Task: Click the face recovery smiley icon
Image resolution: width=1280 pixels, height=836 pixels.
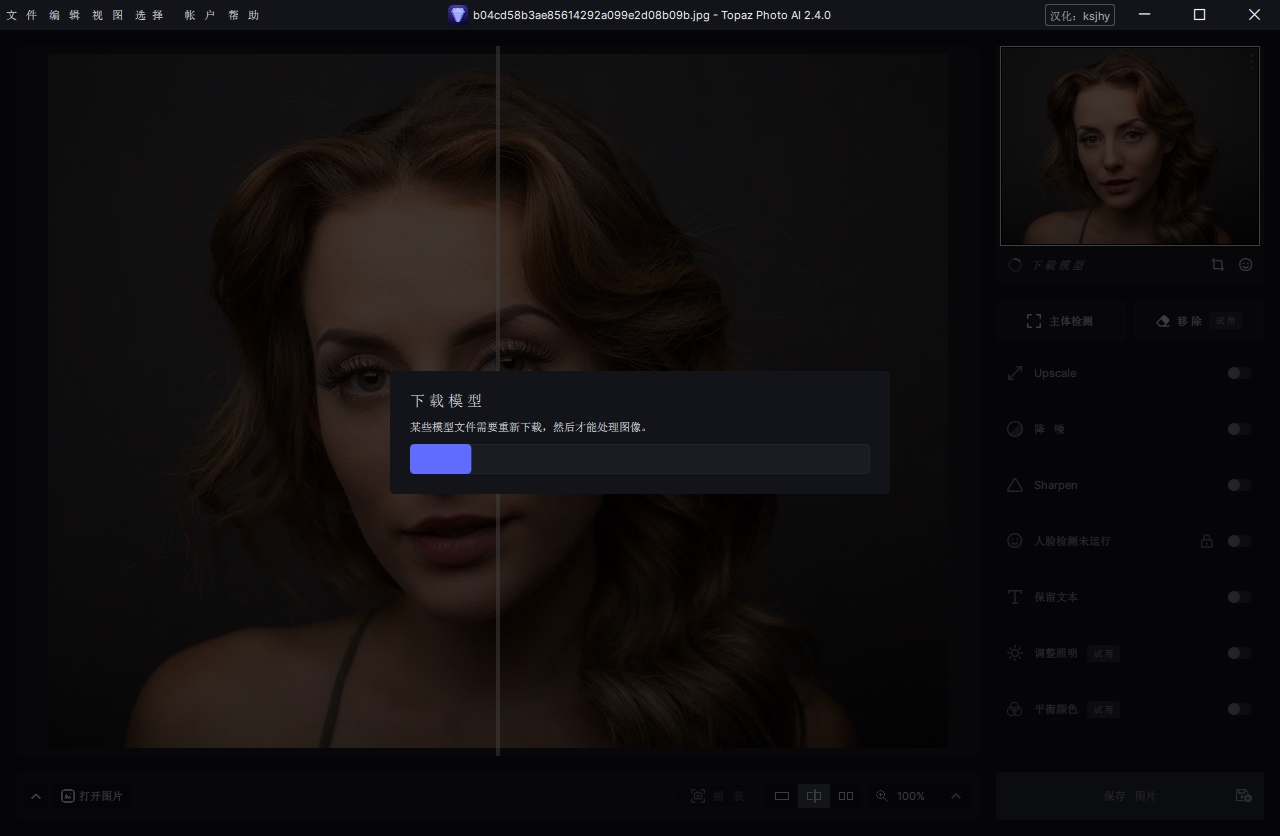Action: tap(1015, 541)
